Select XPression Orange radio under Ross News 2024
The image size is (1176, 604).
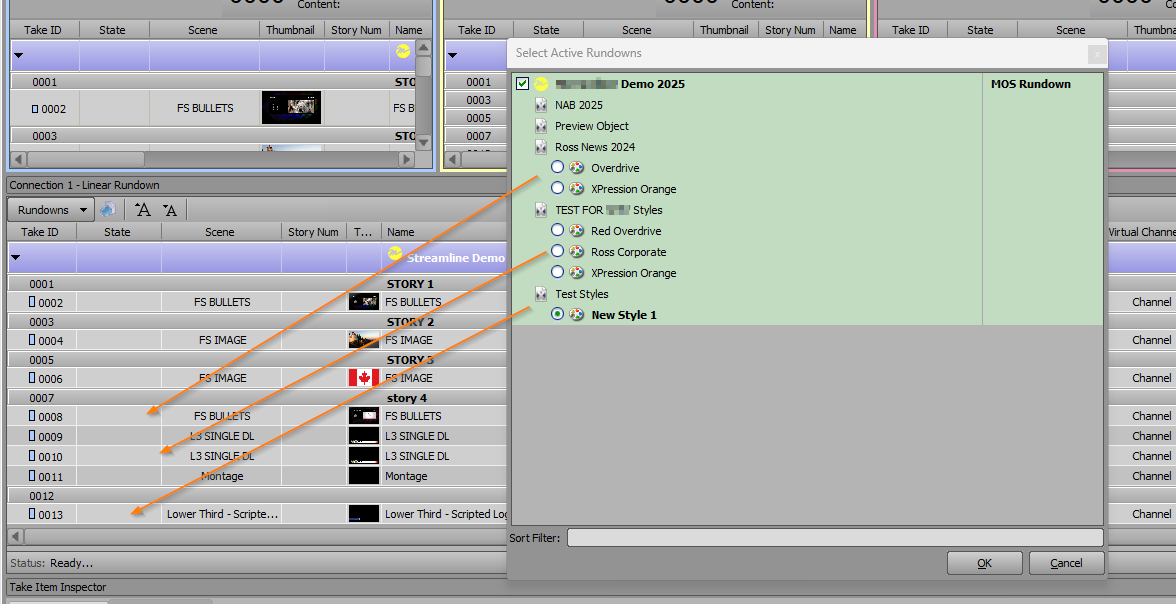(x=557, y=188)
